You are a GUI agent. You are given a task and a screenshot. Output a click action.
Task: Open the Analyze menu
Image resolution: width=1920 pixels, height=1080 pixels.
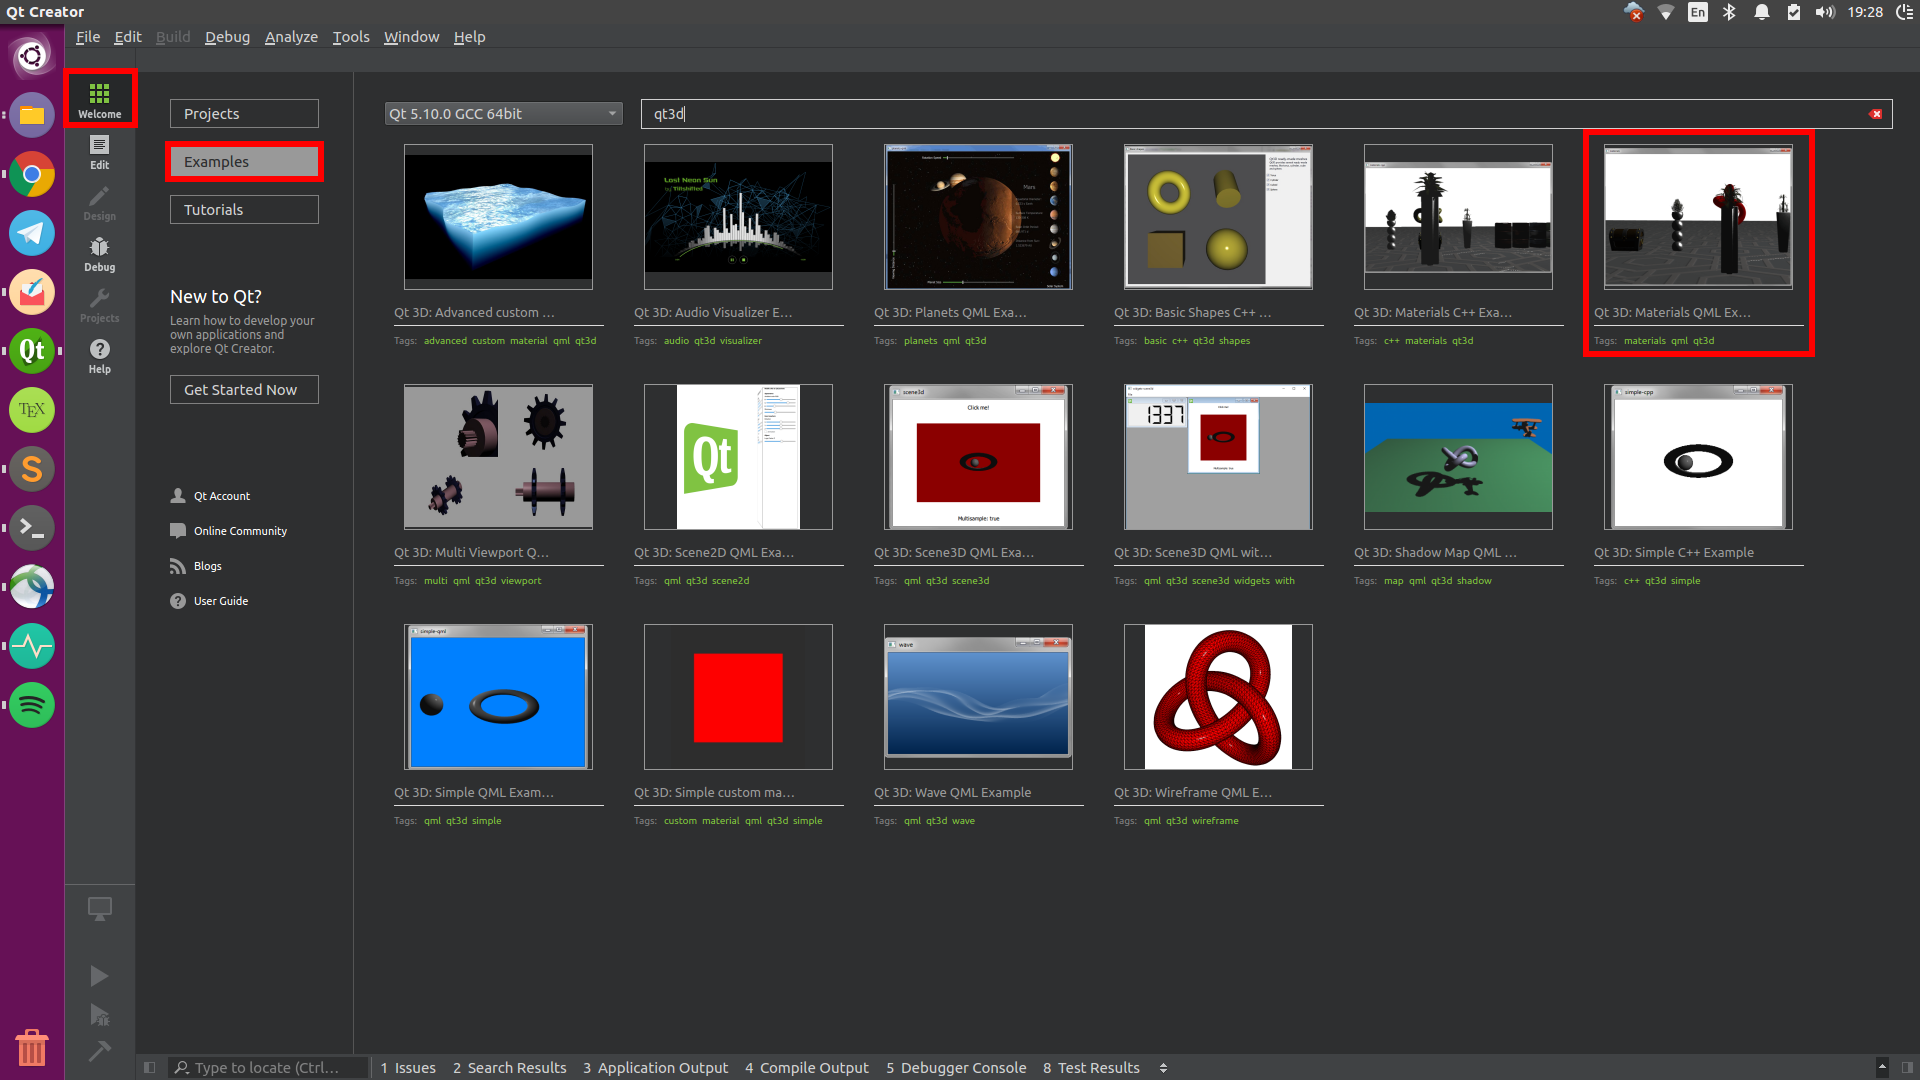[291, 37]
